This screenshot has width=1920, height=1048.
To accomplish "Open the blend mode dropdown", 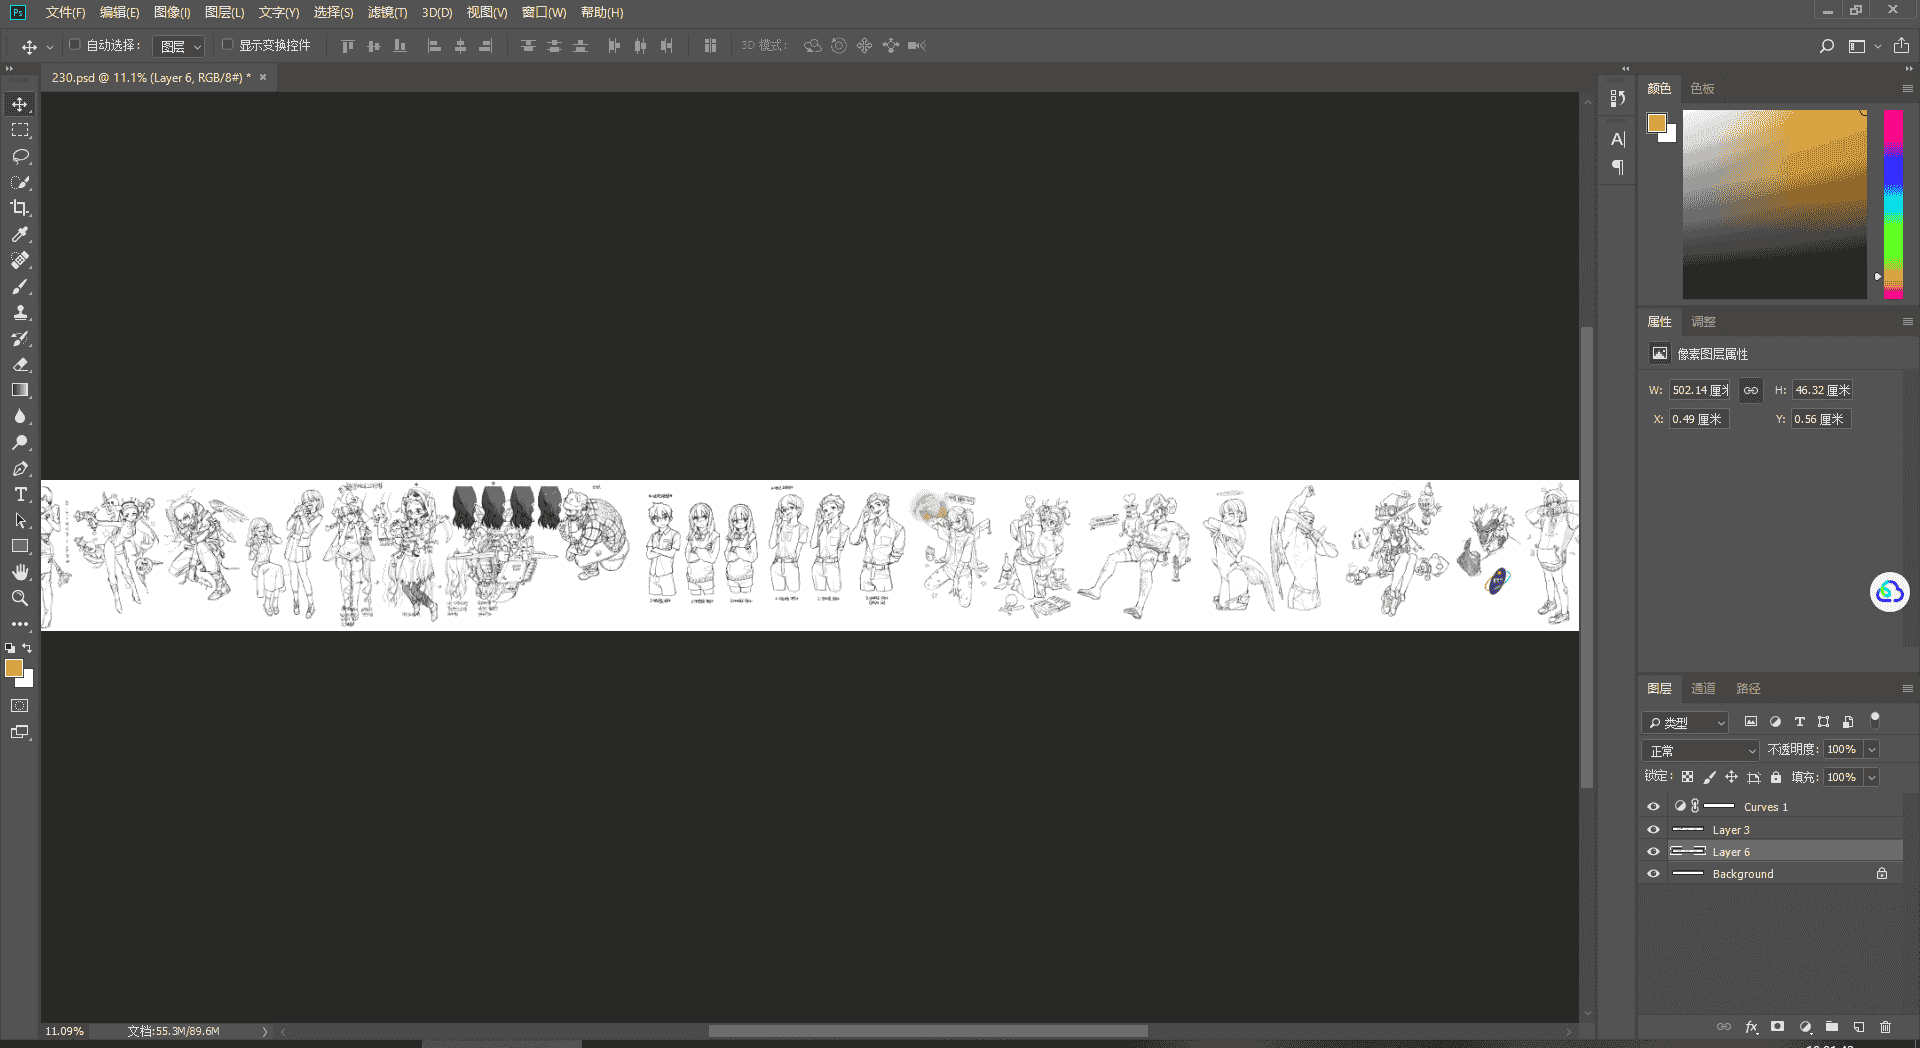I will [x=1700, y=750].
